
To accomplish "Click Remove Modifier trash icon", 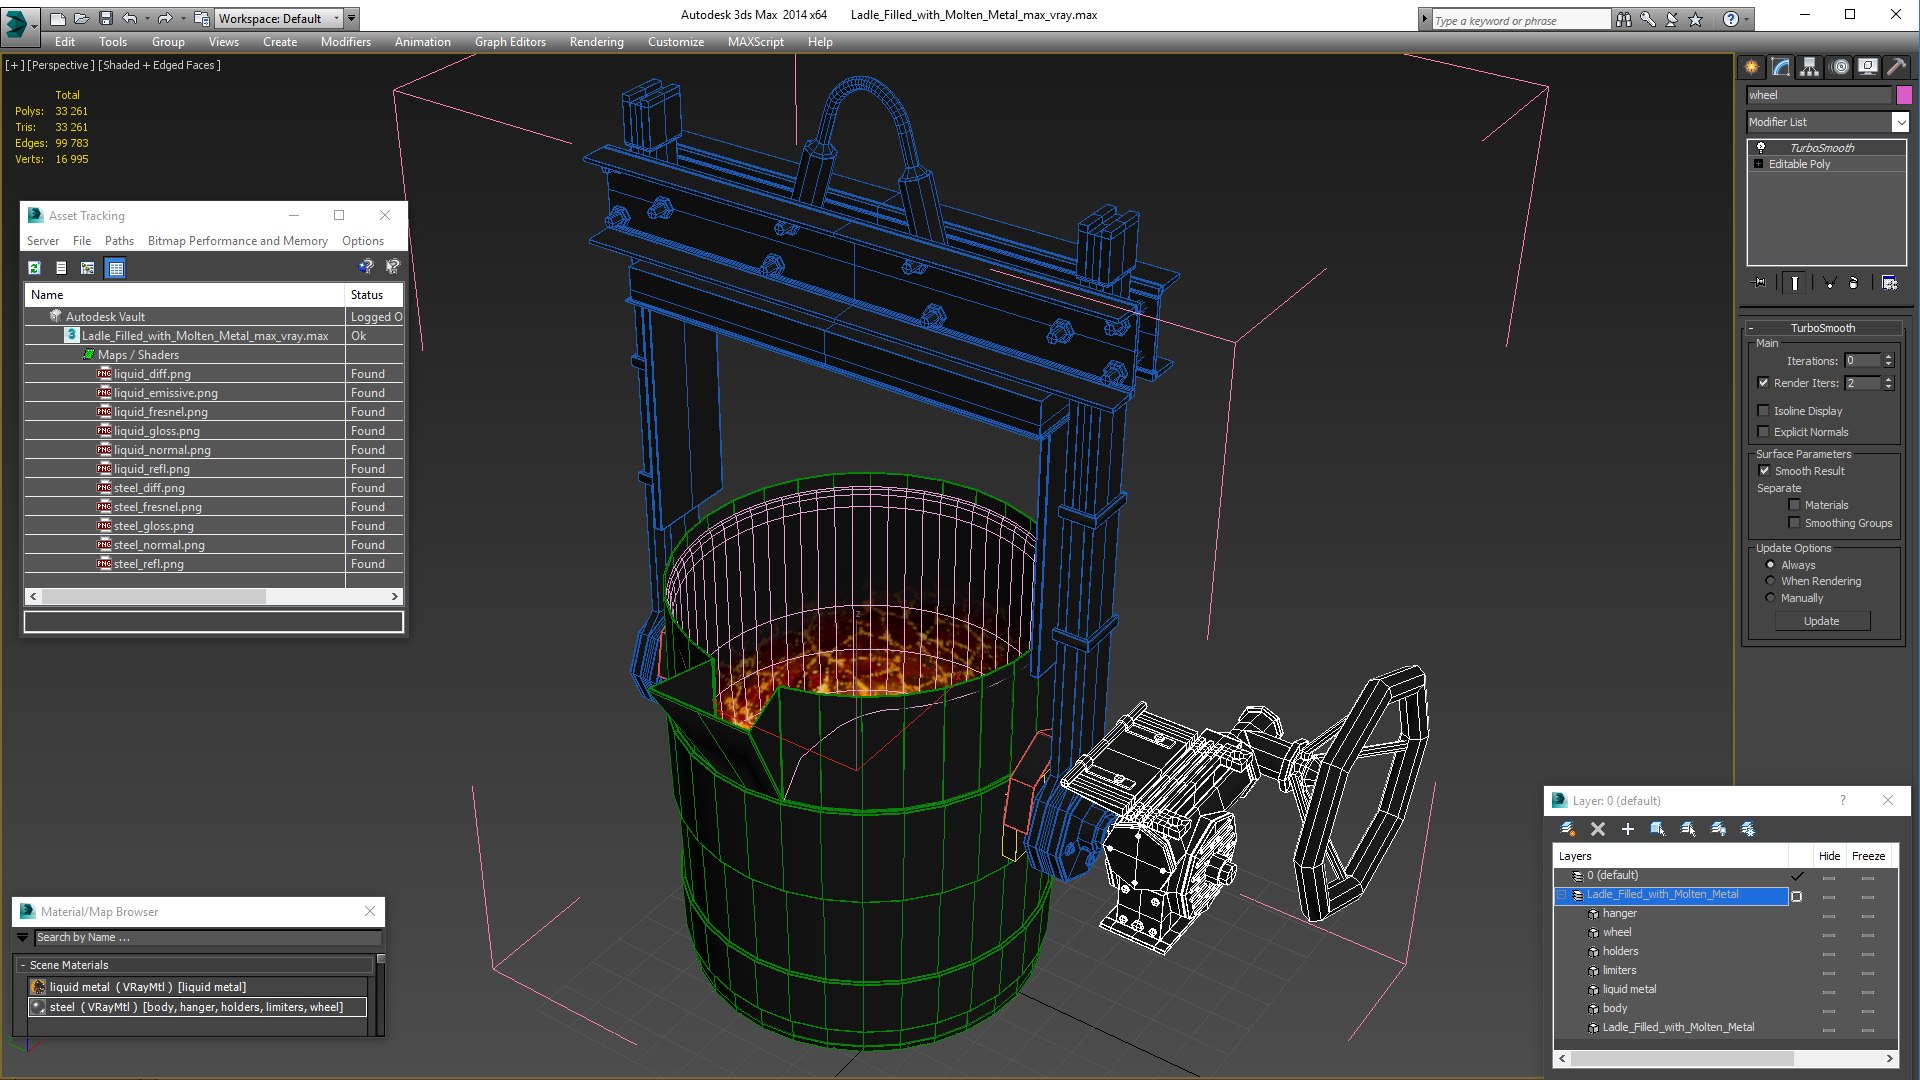I will 1854,283.
